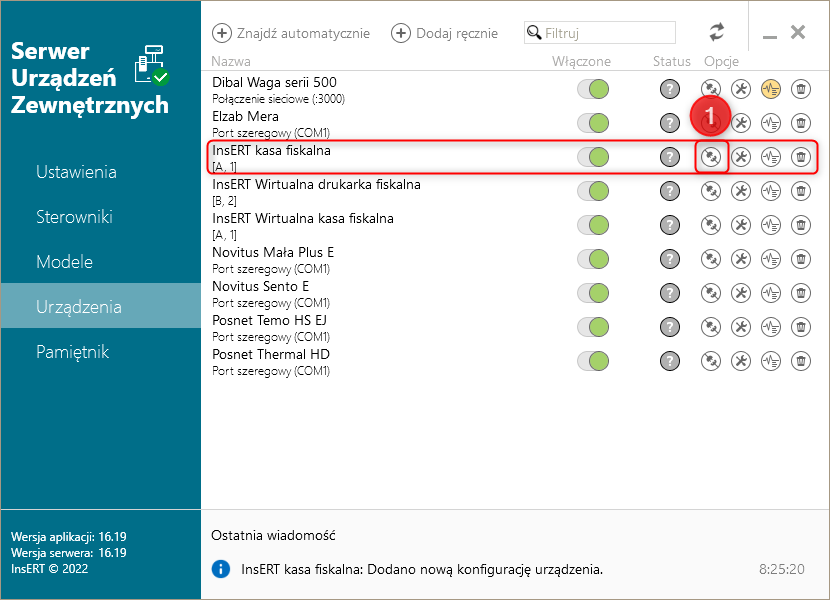830x600 pixels.
Task: Test connection of InsERT Wirtualna drukarka fiskalna
Action: coord(711,191)
